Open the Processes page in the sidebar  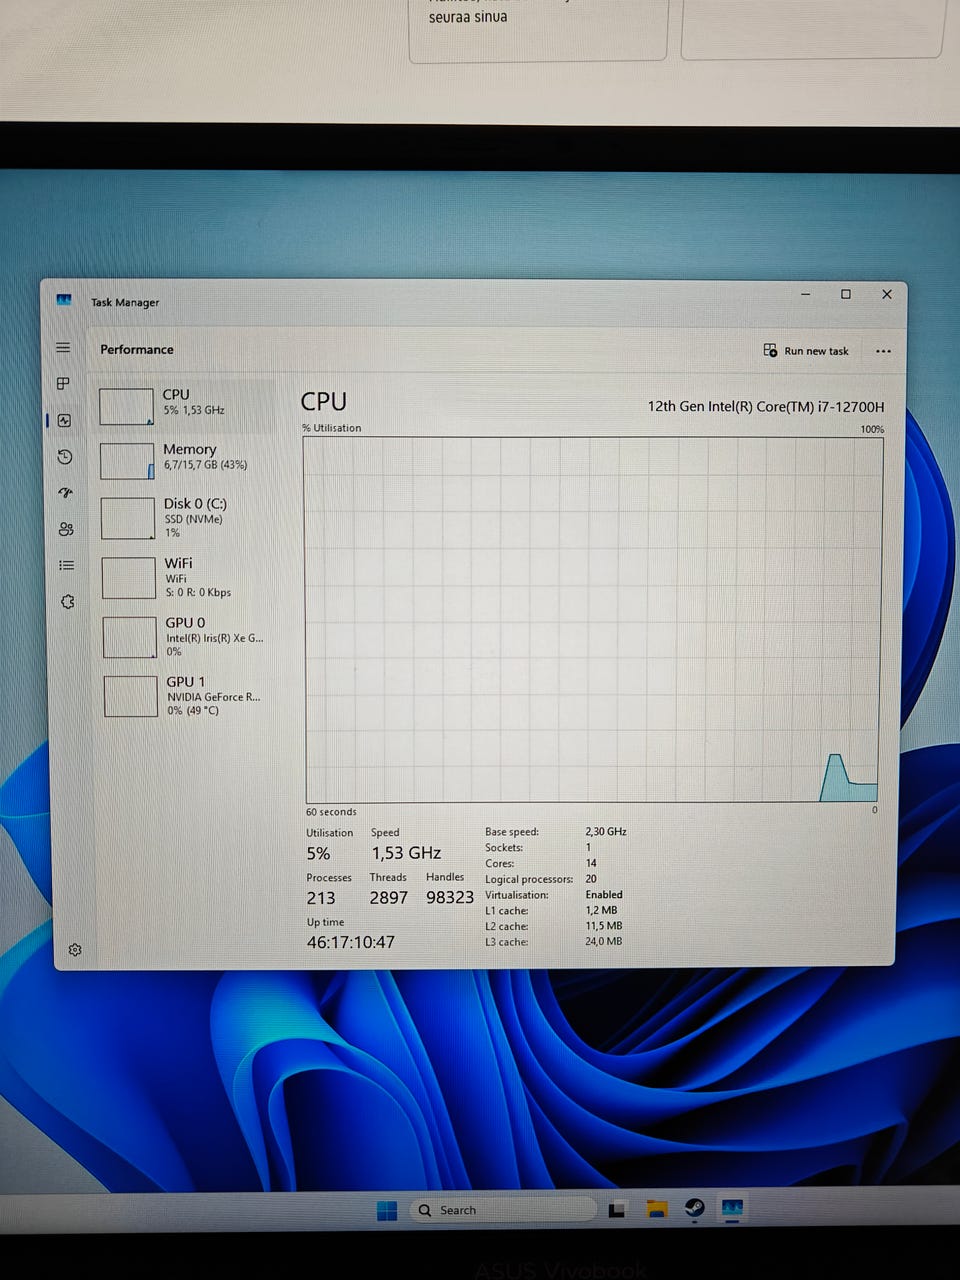[63, 384]
